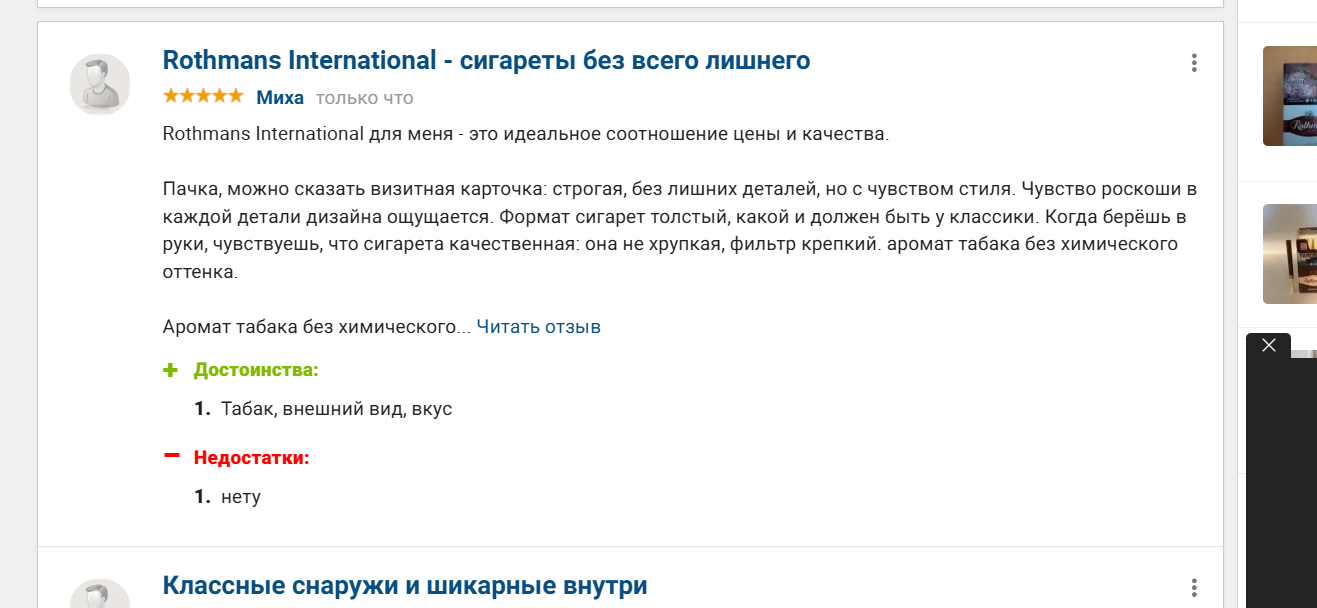Click the 'нету' disadvantage item

click(x=241, y=497)
